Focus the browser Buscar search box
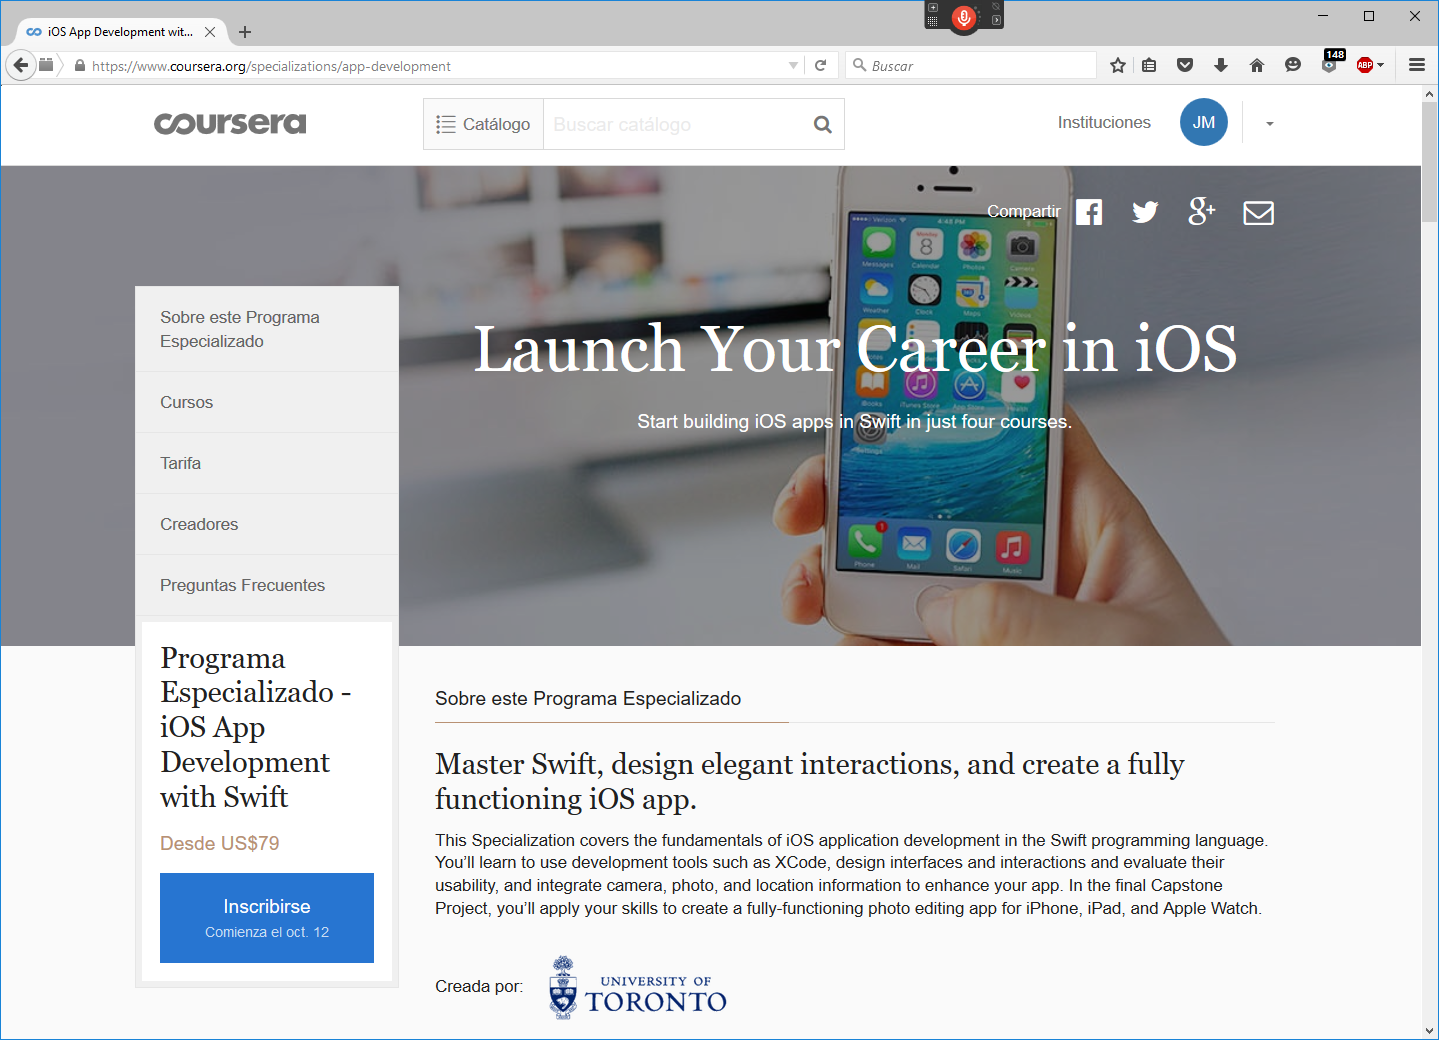 tap(970, 65)
